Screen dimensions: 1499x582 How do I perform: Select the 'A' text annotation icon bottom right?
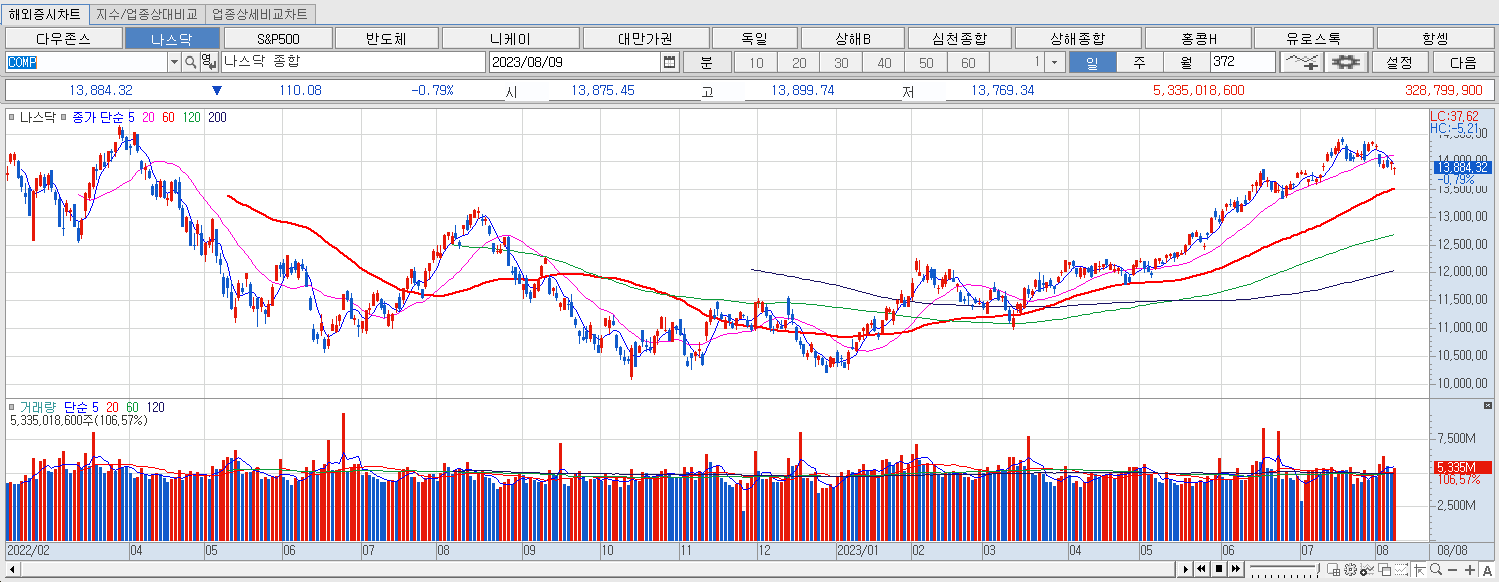tap(1488, 571)
